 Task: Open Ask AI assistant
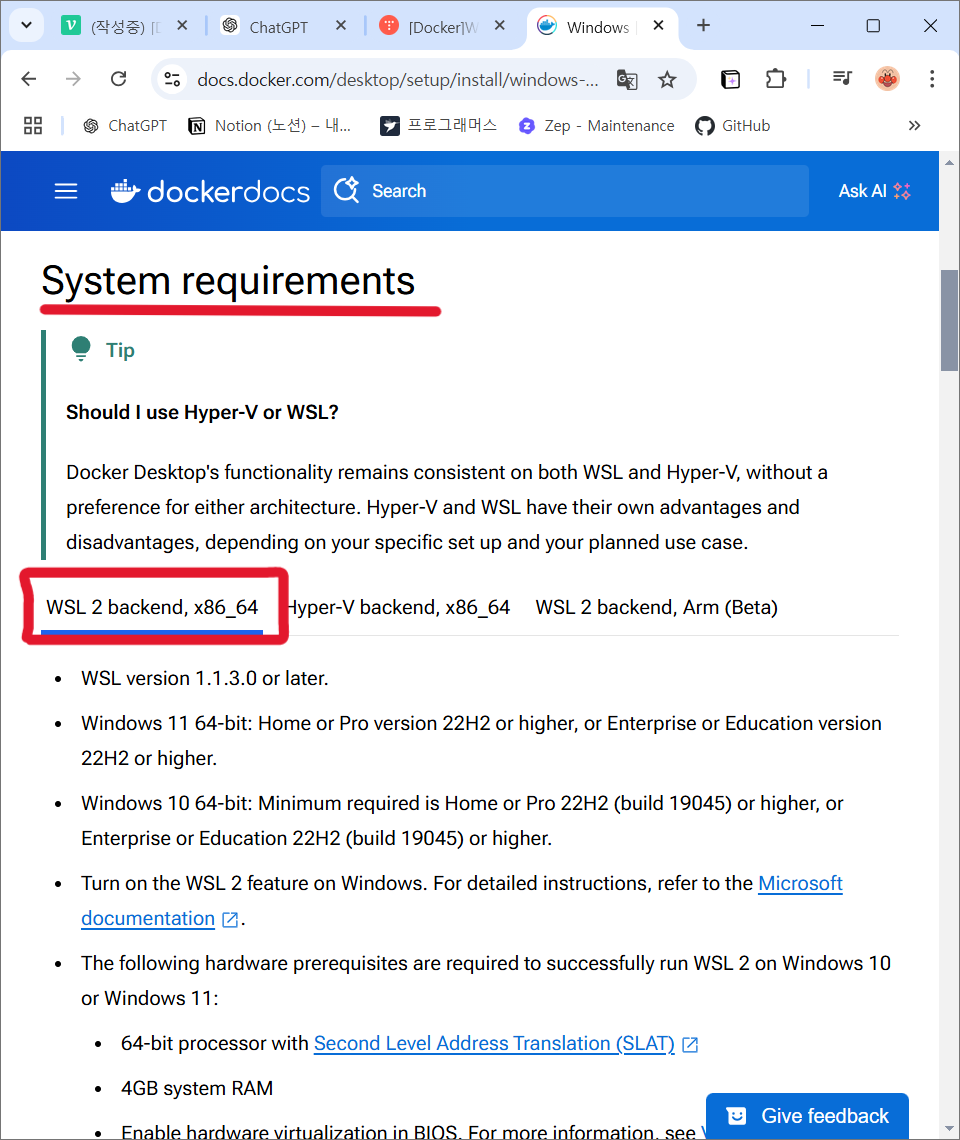[x=874, y=191]
